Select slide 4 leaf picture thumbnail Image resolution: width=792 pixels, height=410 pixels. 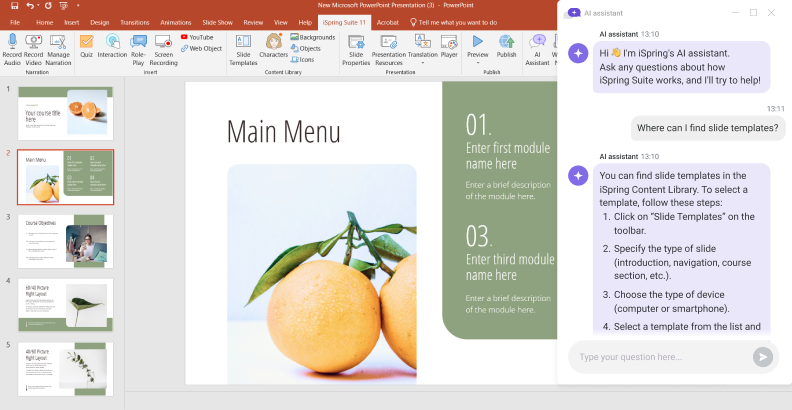coord(66,304)
